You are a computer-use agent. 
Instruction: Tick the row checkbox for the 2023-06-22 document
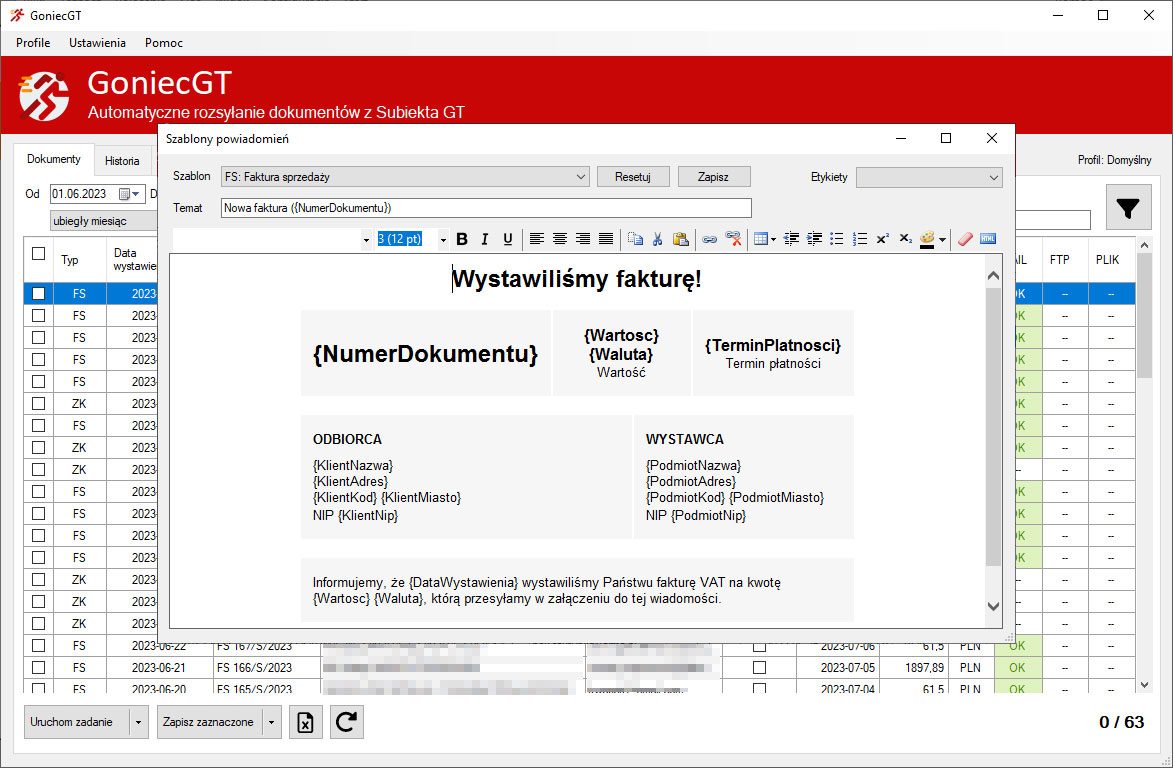39,646
